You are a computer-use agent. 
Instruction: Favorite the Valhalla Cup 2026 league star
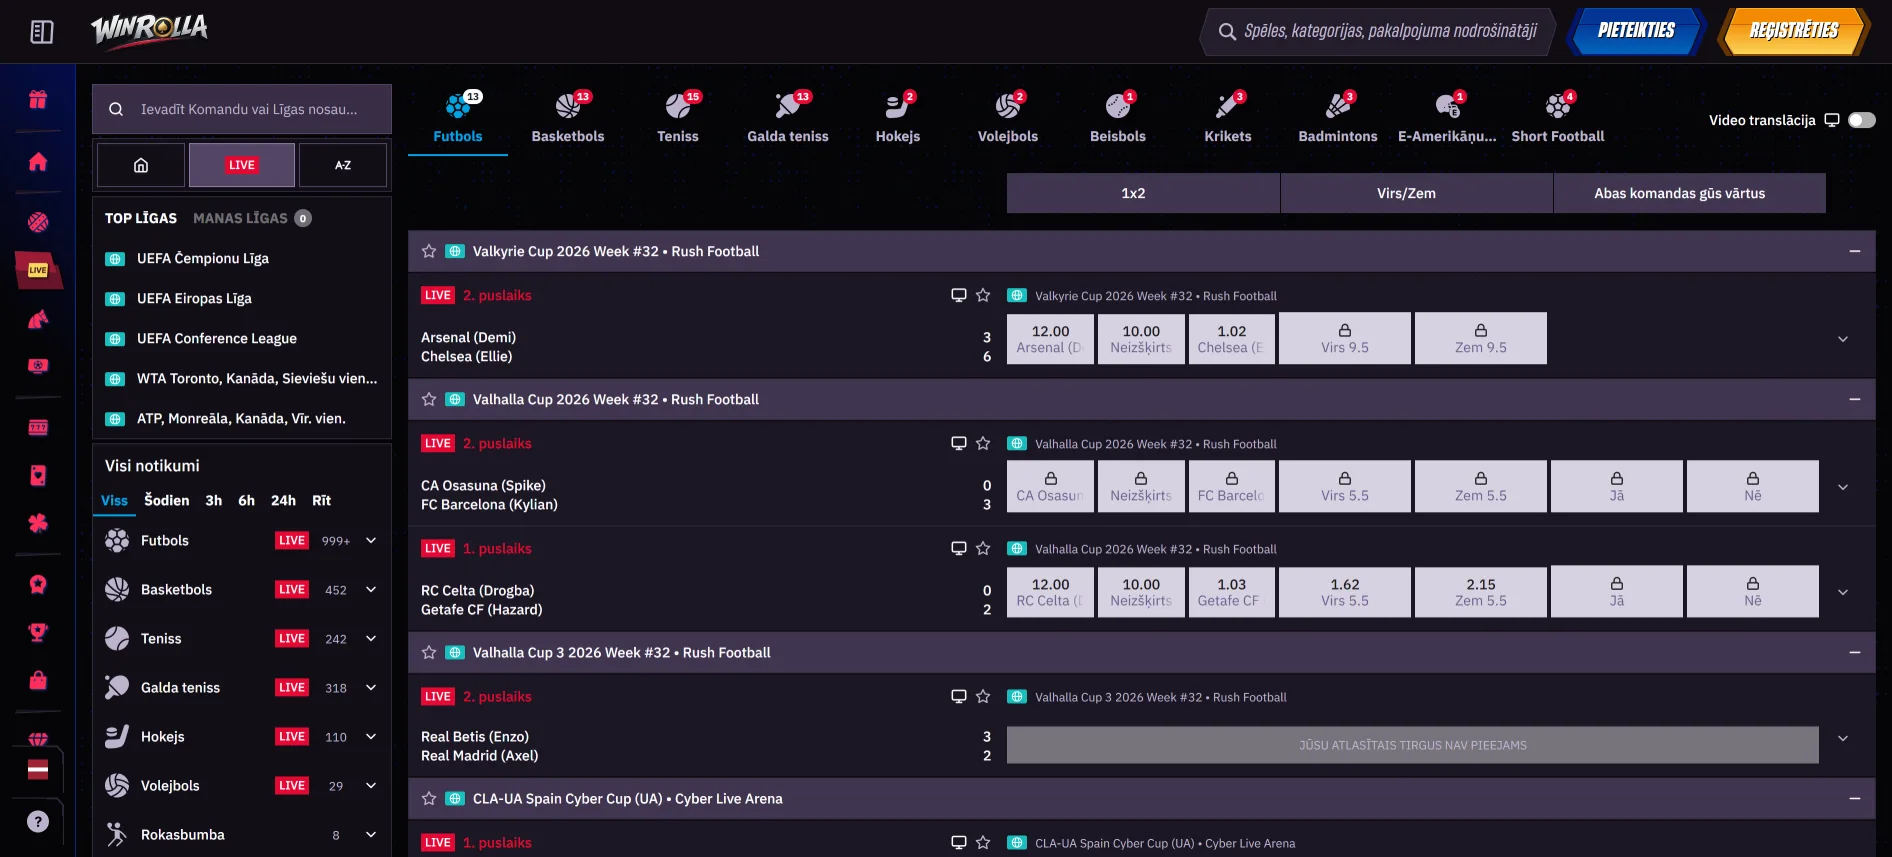tap(429, 399)
